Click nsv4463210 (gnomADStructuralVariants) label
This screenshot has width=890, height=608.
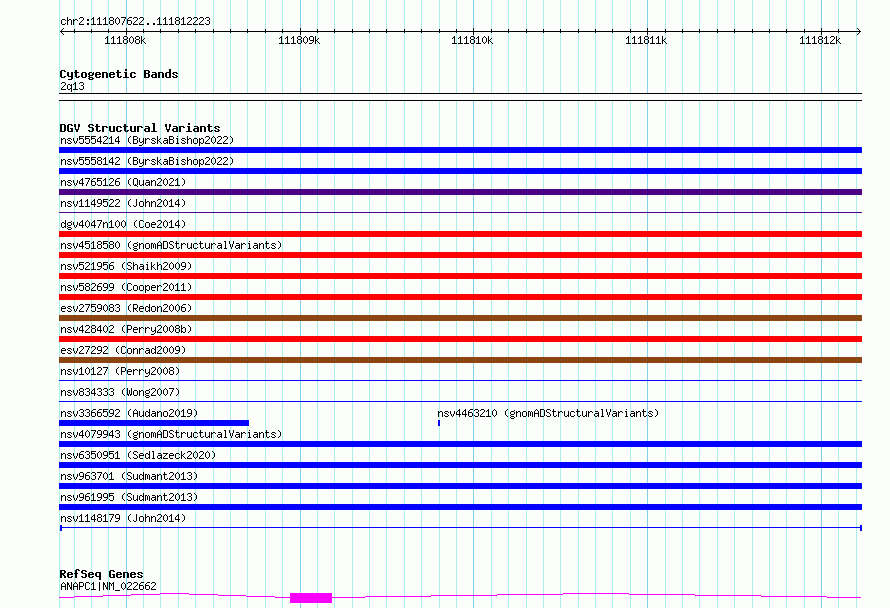(x=548, y=413)
